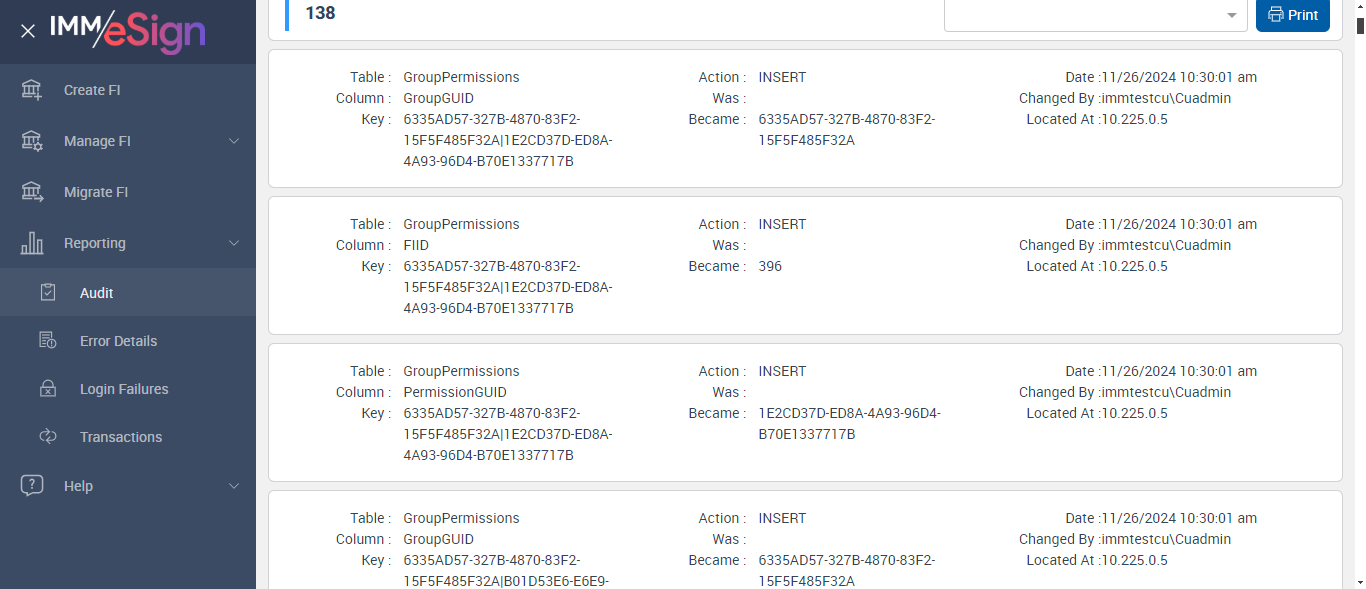This screenshot has height=589, width=1366.
Task: Click the Login Failures lock icon
Action: pyautogui.click(x=48, y=389)
